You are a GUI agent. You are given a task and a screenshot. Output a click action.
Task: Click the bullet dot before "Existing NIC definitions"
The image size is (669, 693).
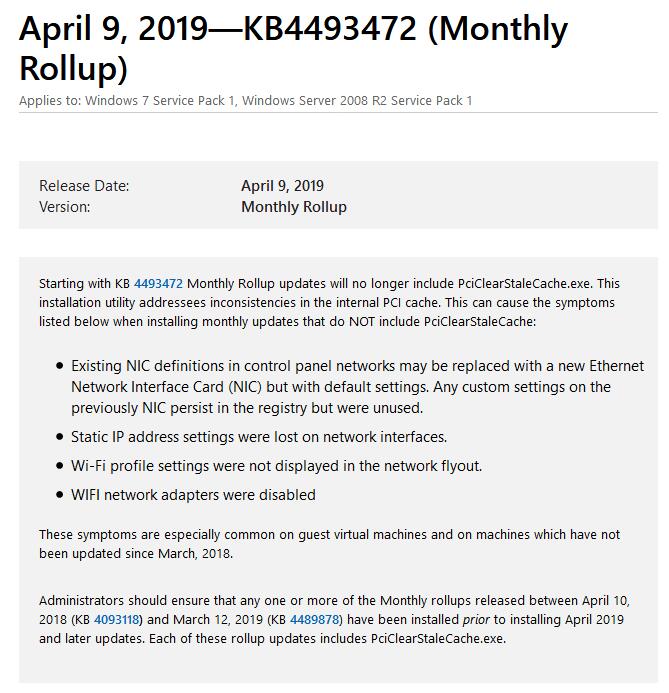coord(60,366)
